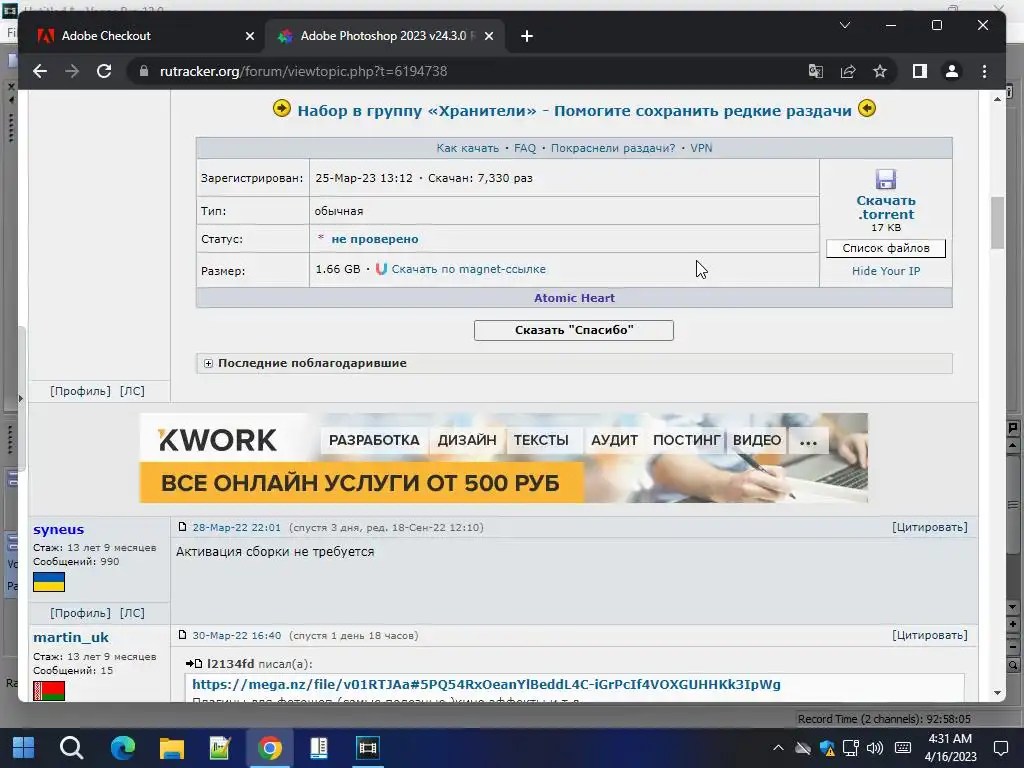Viewport: 1024px width, 768px height.
Task: Click the video editor filmstrip taskbar icon
Action: point(368,748)
